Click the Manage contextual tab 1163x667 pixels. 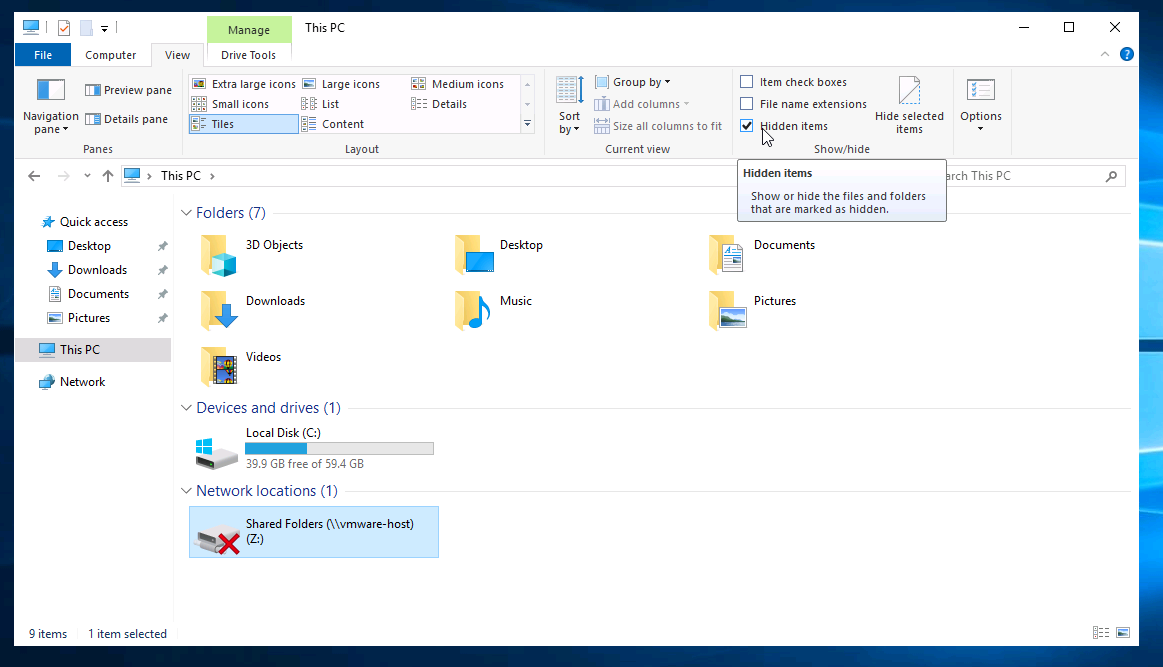pyautogui.click(x=248, y=30)
